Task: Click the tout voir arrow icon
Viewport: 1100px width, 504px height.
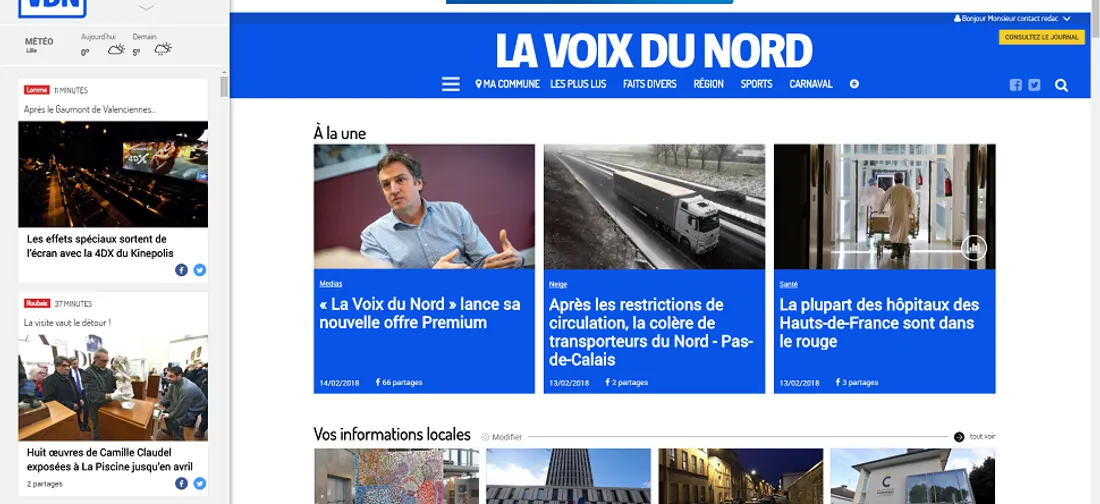Action: pos(959,437)
